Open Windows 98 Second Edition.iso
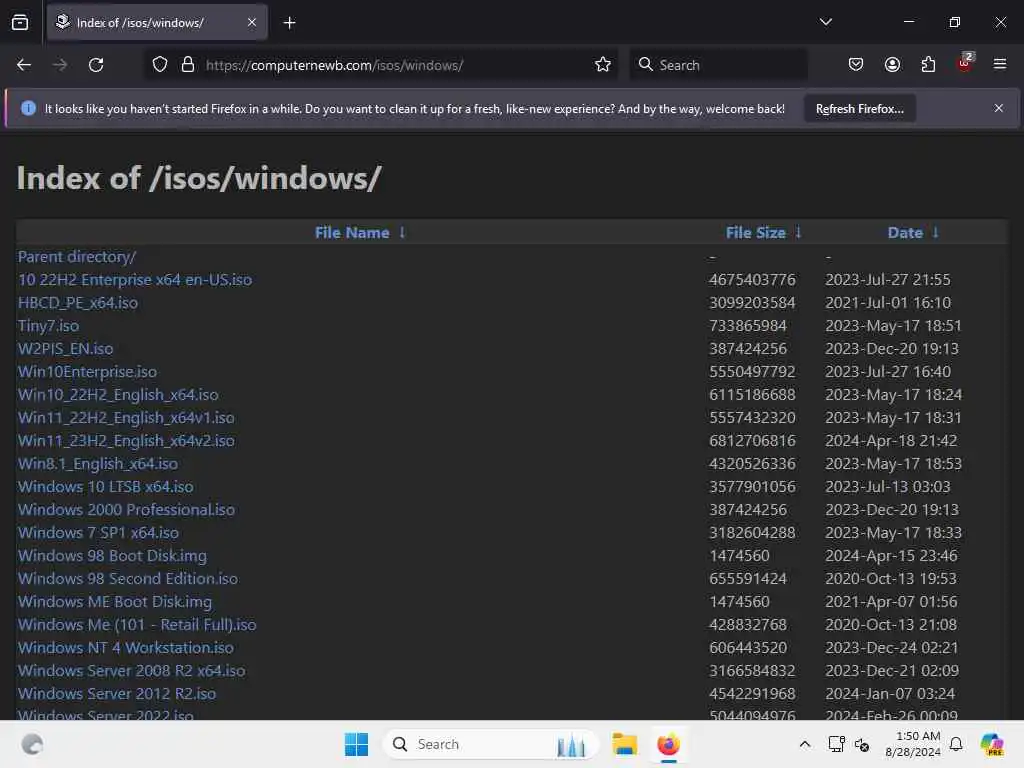 (x=127, y=579)
